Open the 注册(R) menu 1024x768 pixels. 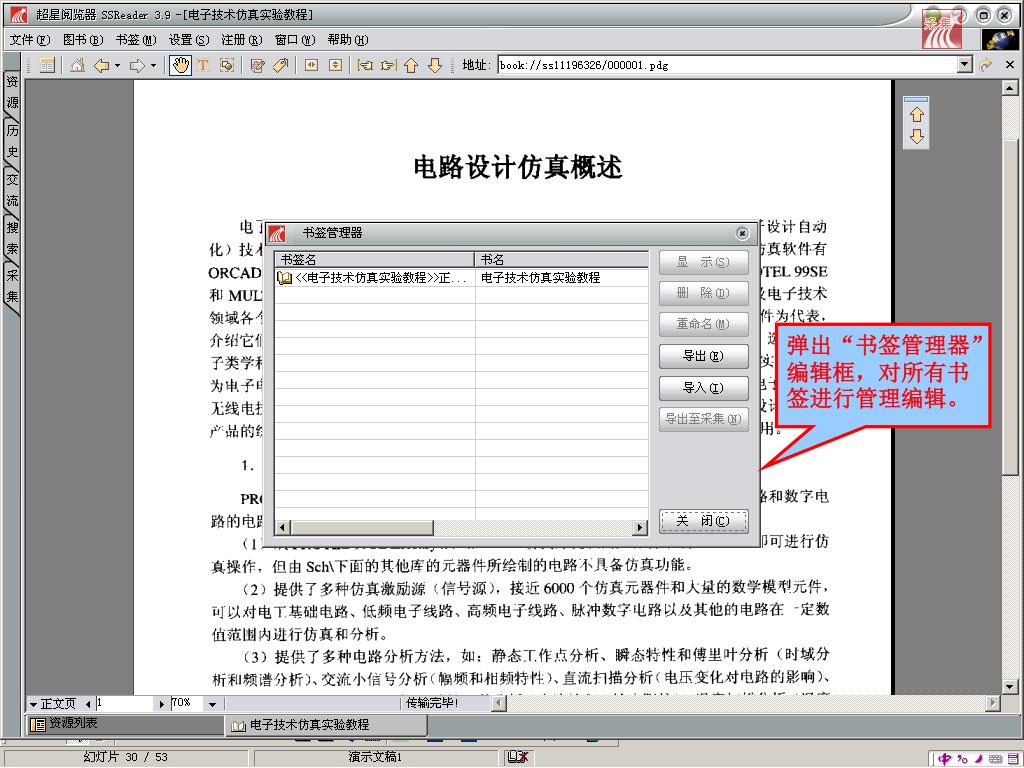click(242, 40)
